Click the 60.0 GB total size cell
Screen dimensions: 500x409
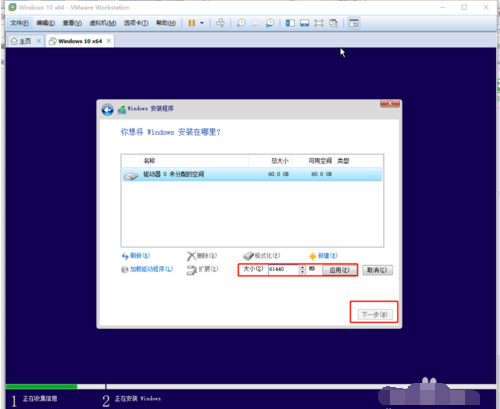point(278,174)
